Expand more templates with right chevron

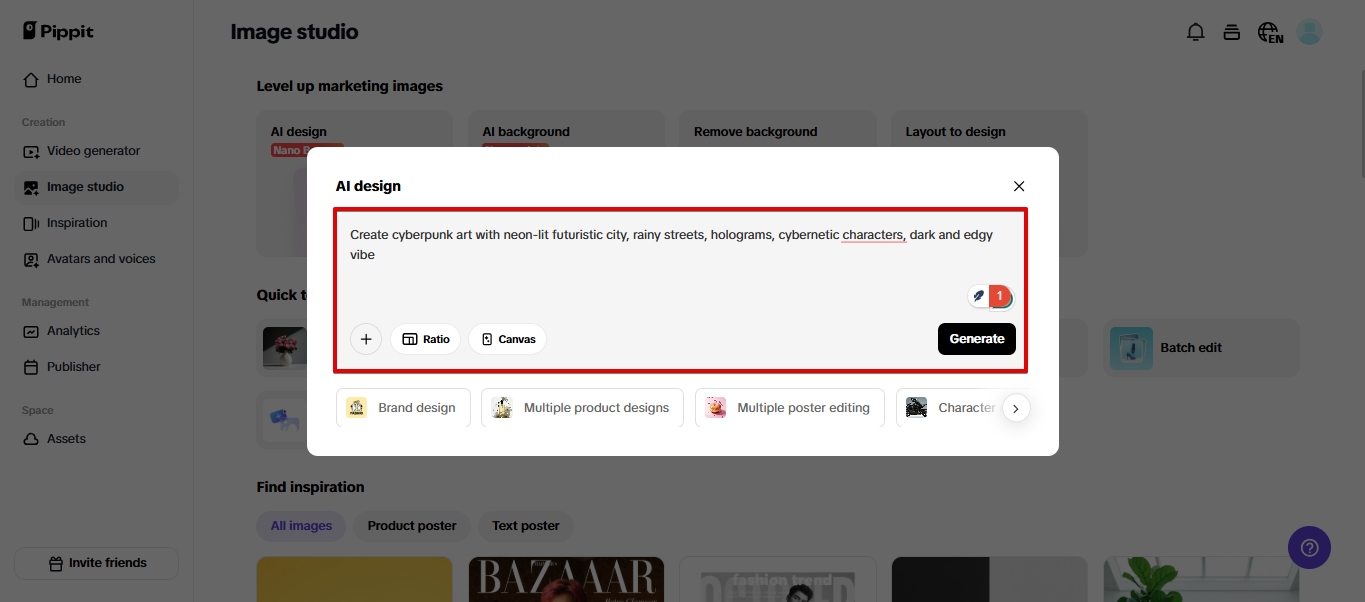[1016, 408]
